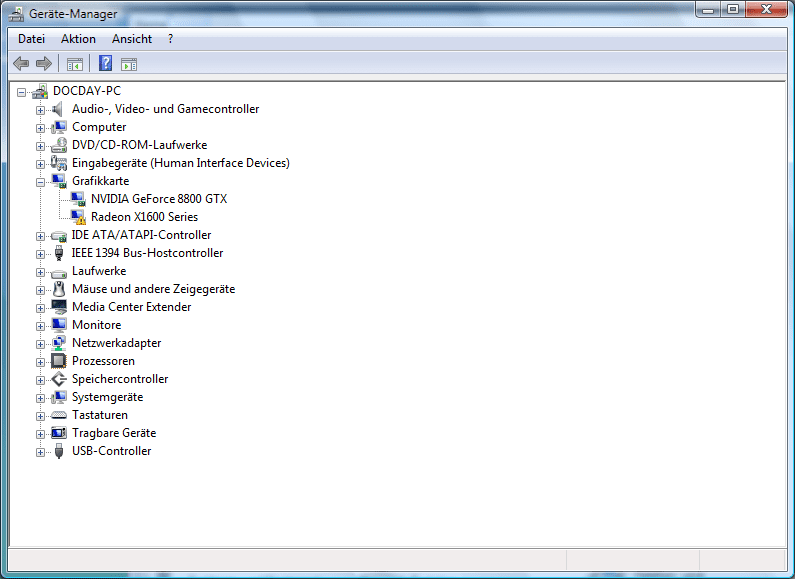Image resolution: width=795 pixels, height=579 pixels.
Task: Click the speaker icon for Audio controllers
Action: [58, 109]
